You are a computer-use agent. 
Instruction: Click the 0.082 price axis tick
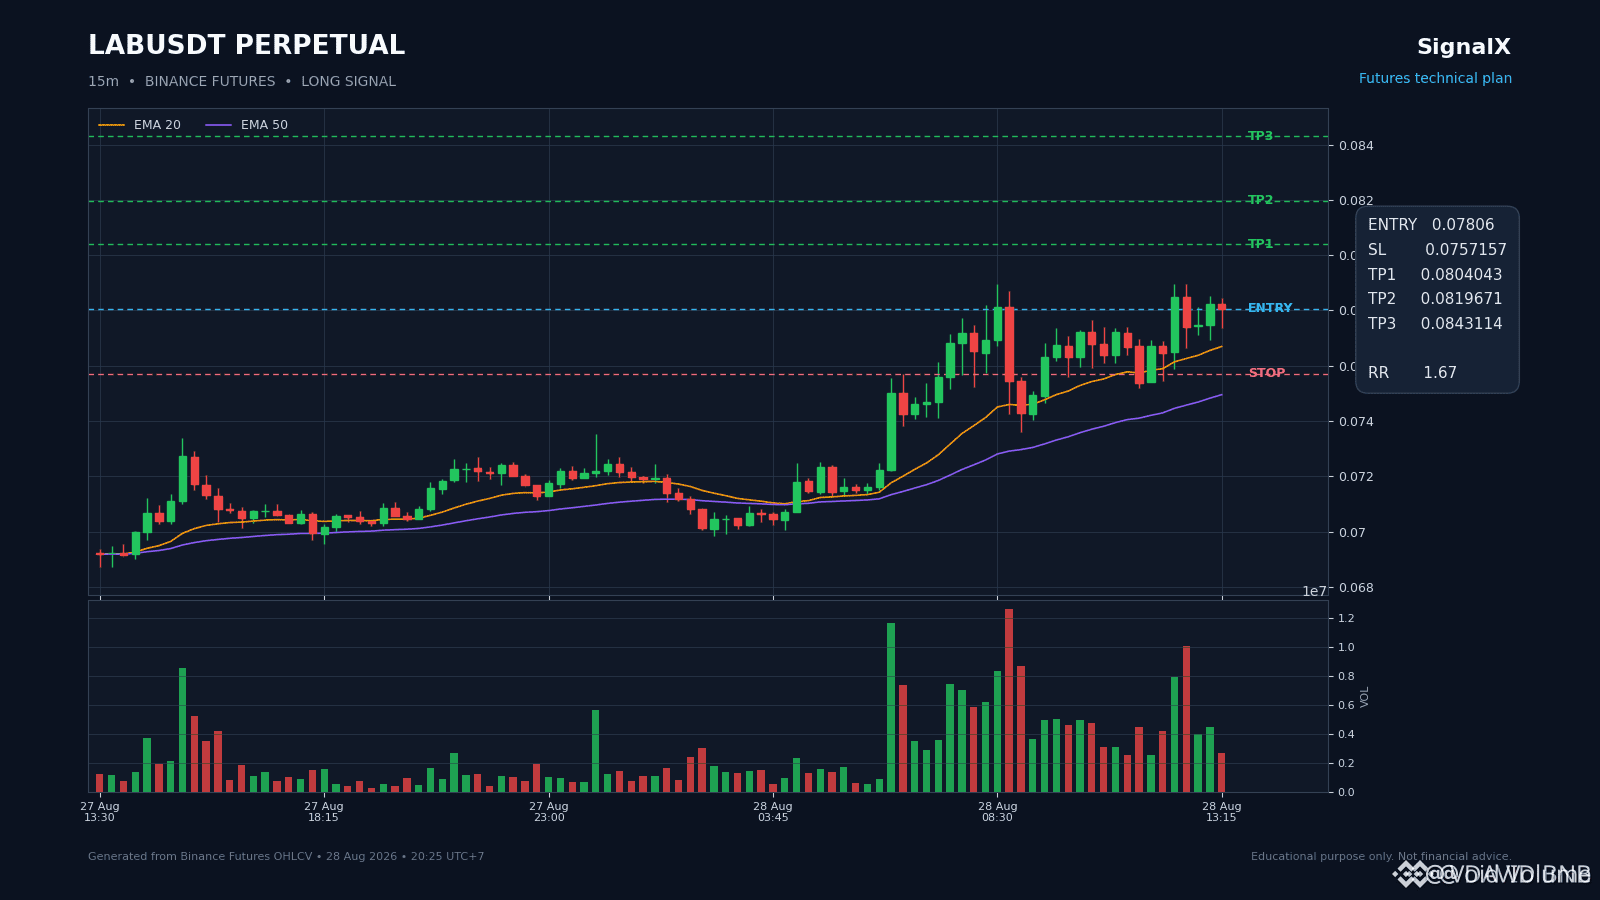pyautogui.click(x=1356, y=201)
